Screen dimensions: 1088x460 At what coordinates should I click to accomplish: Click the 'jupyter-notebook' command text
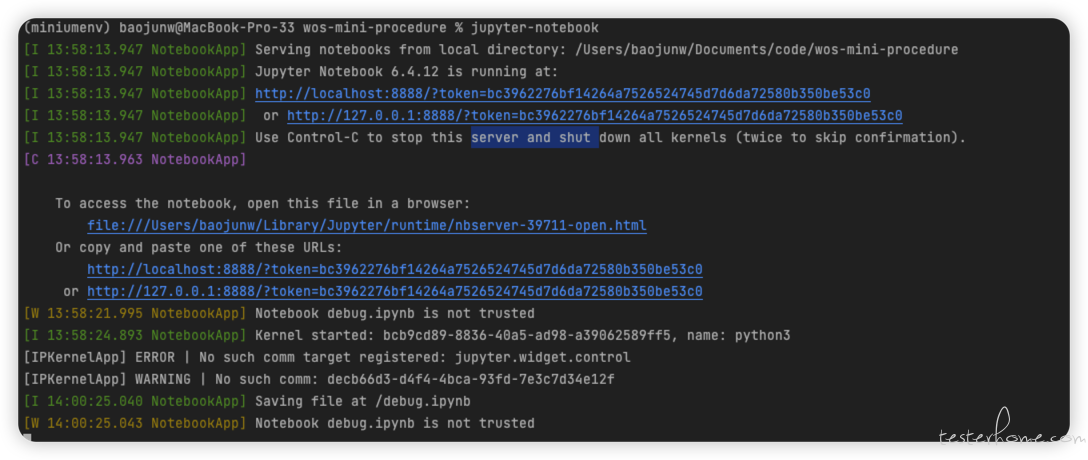535,28
